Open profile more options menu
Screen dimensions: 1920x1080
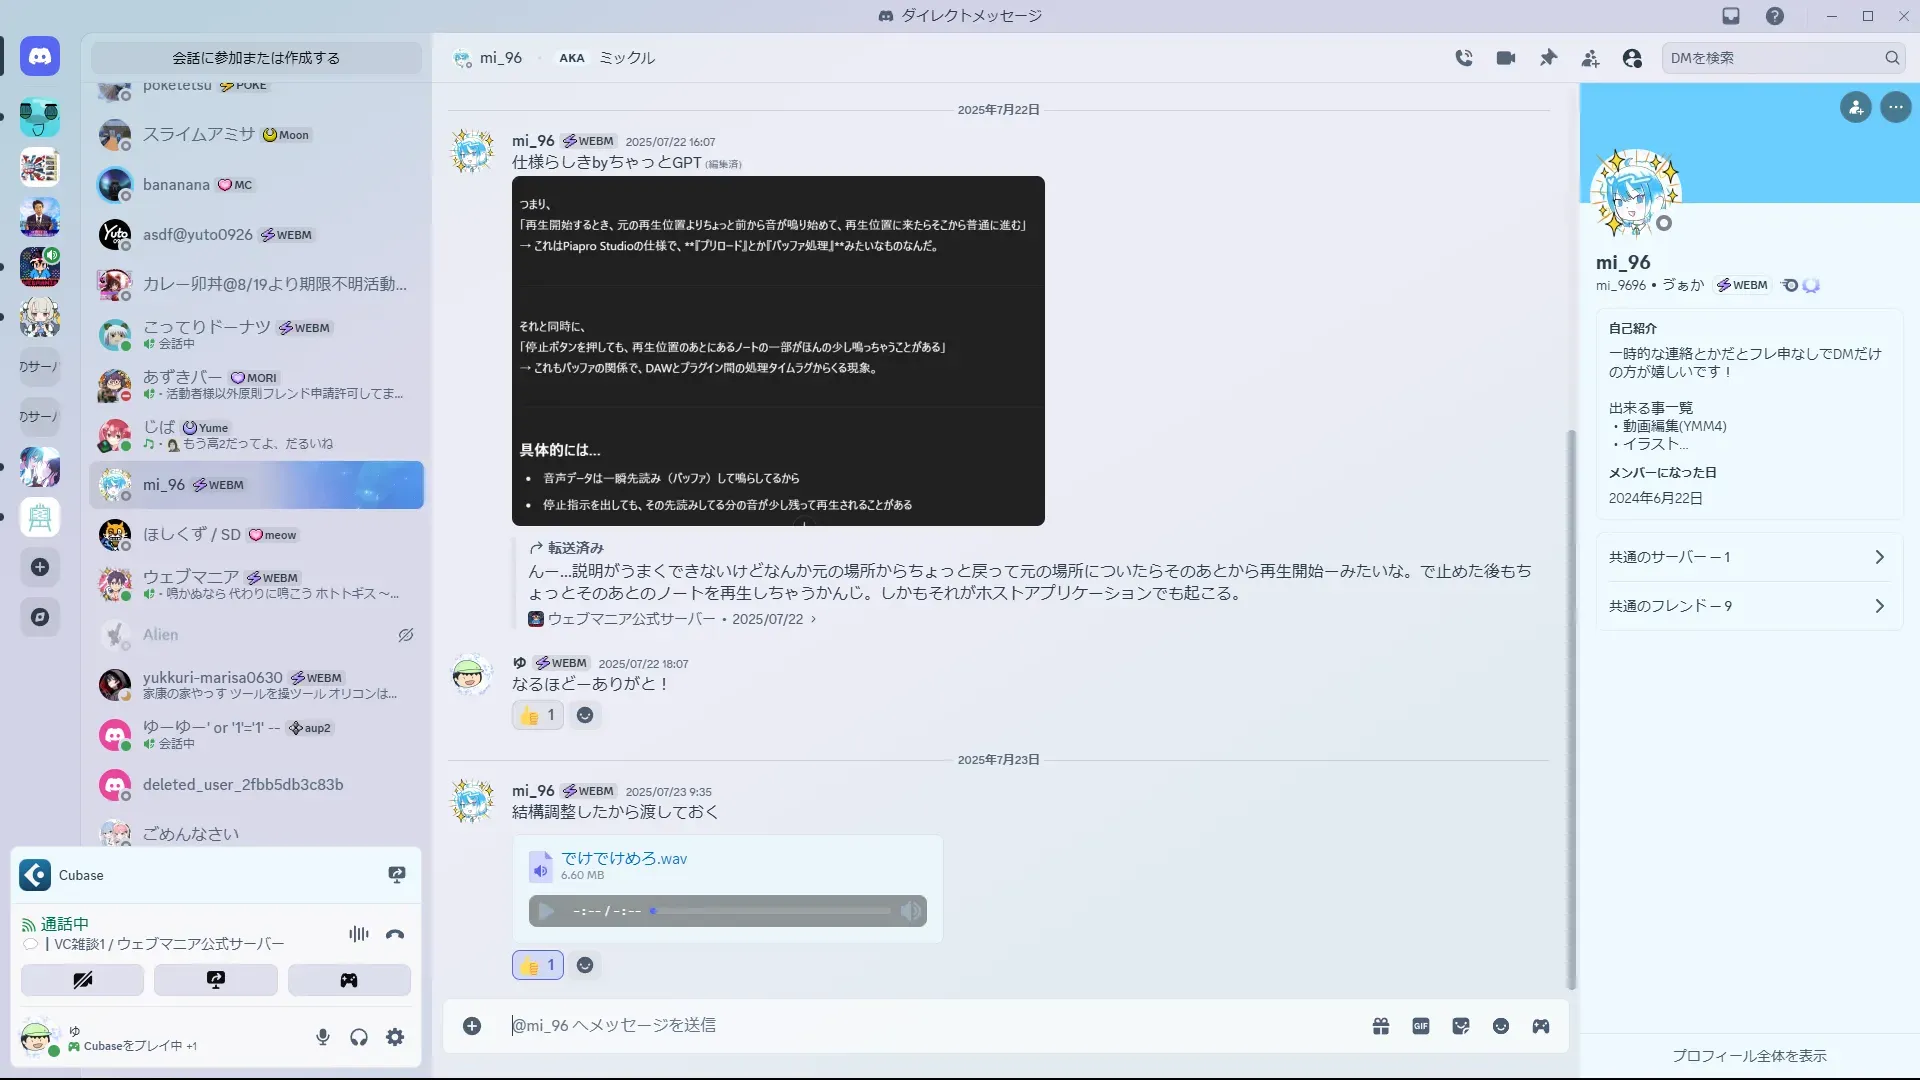click(1895, 107)
